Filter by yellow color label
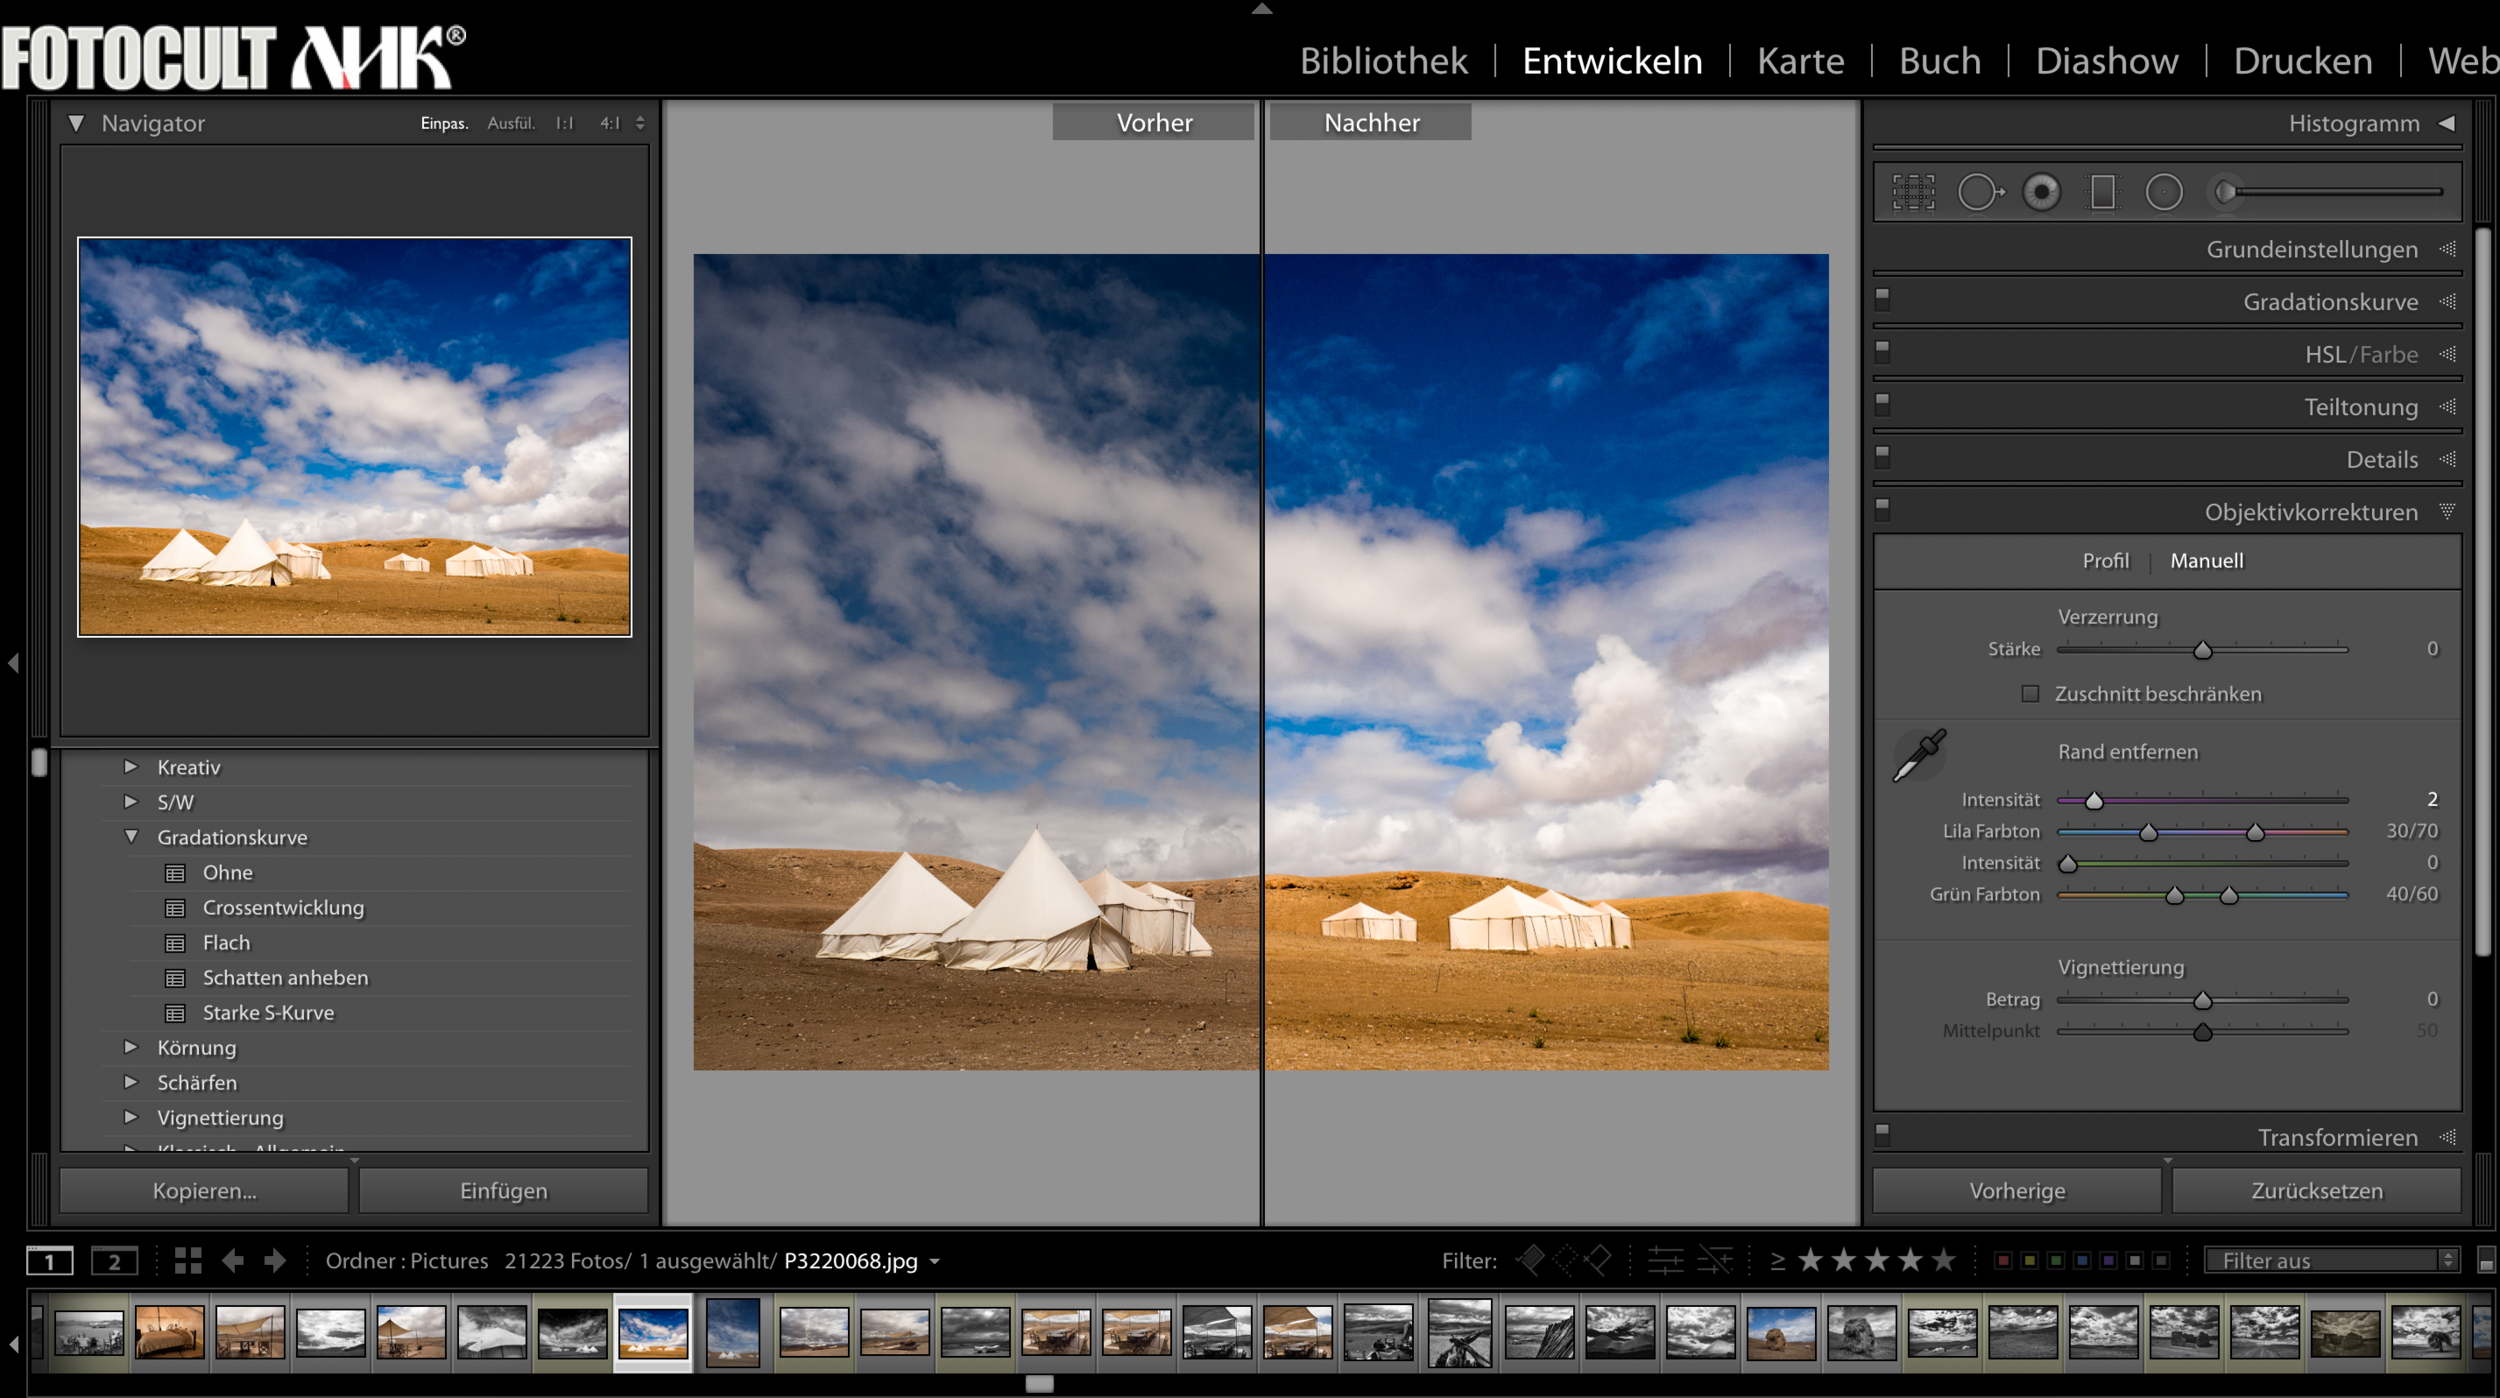The height and width of the screenshot is (1398, 2500). tap(2029, 1261)
